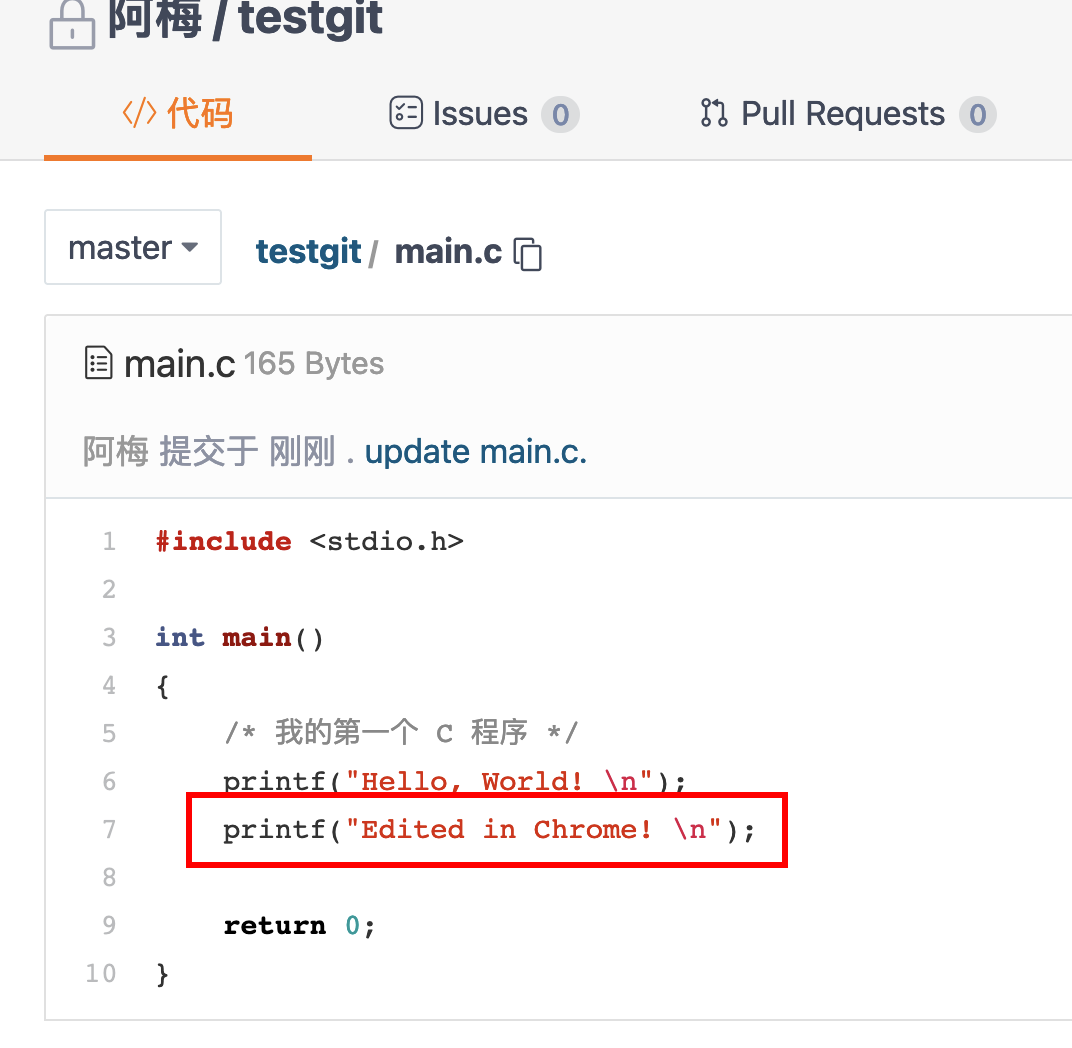The image size is (1072, 1048).
Task: Open the testgit breadcrumb link
Action: click(308, 252)
